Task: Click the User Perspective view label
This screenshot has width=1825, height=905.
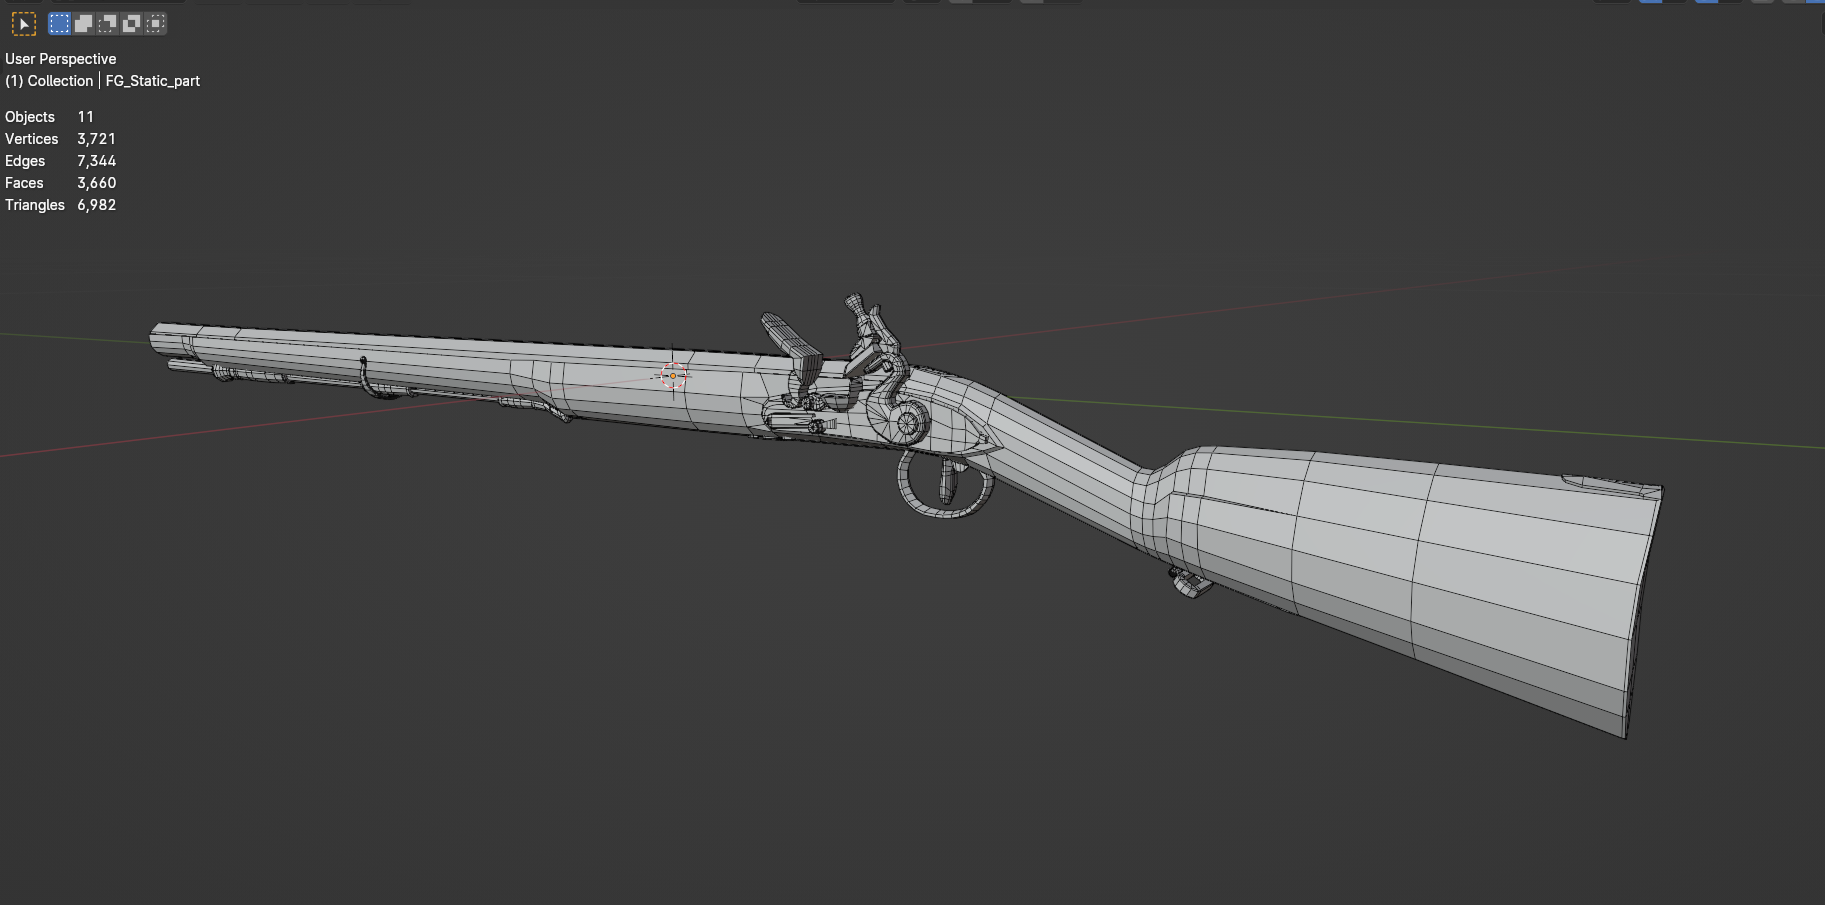Action: coord(60,59)
